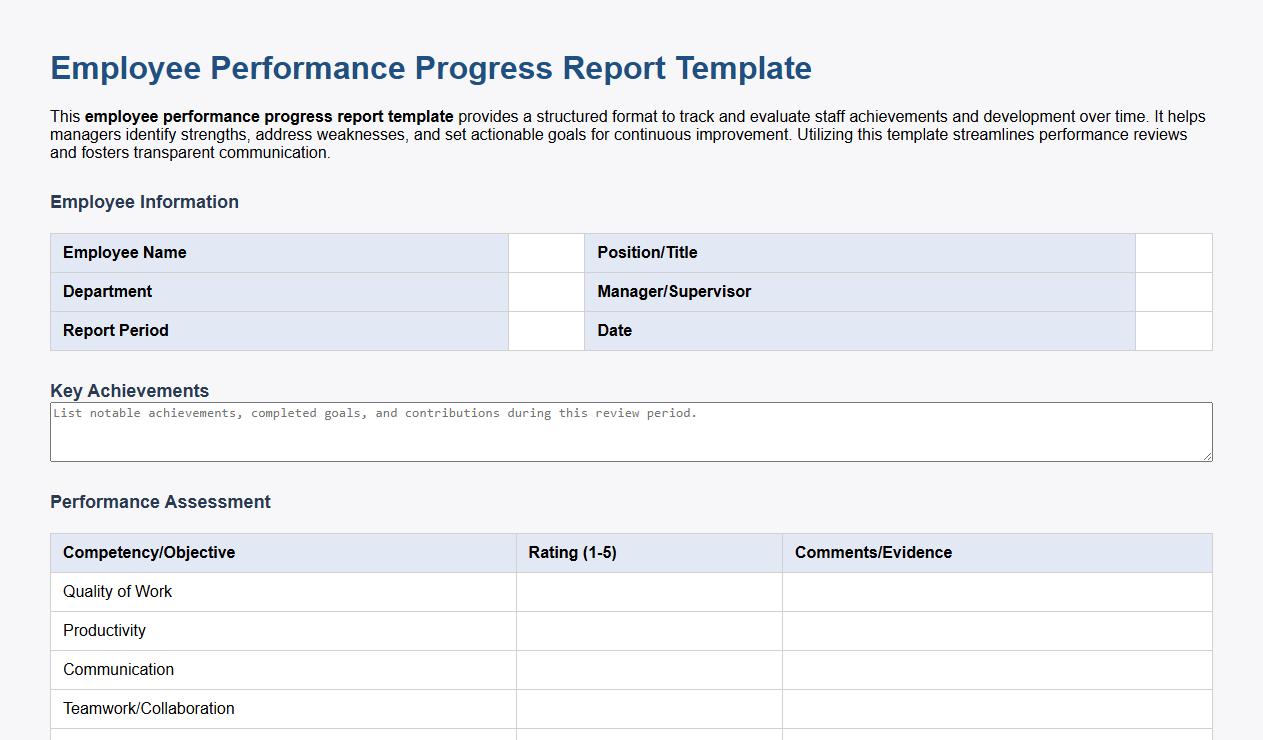Click the Report Period input field
The width and height of the screenshot is (1263, 740).
[x=546, y=330]
